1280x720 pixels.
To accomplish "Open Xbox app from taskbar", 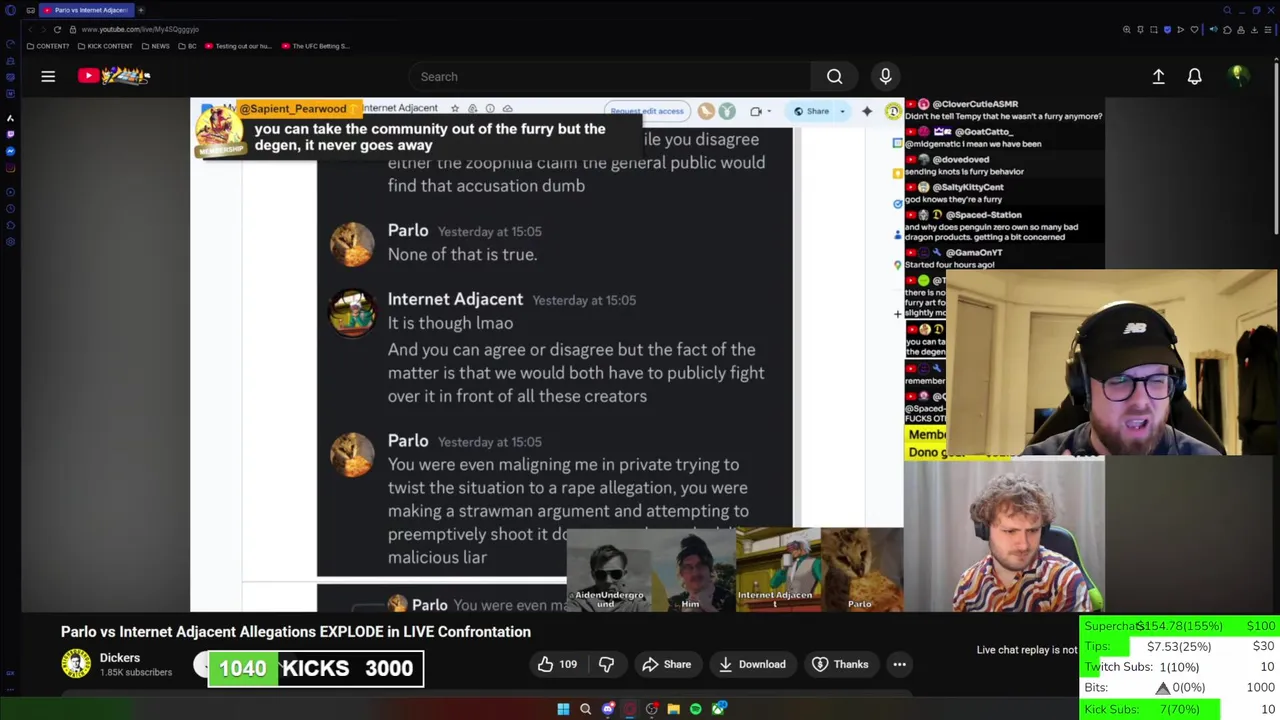I will pos(718,709).
